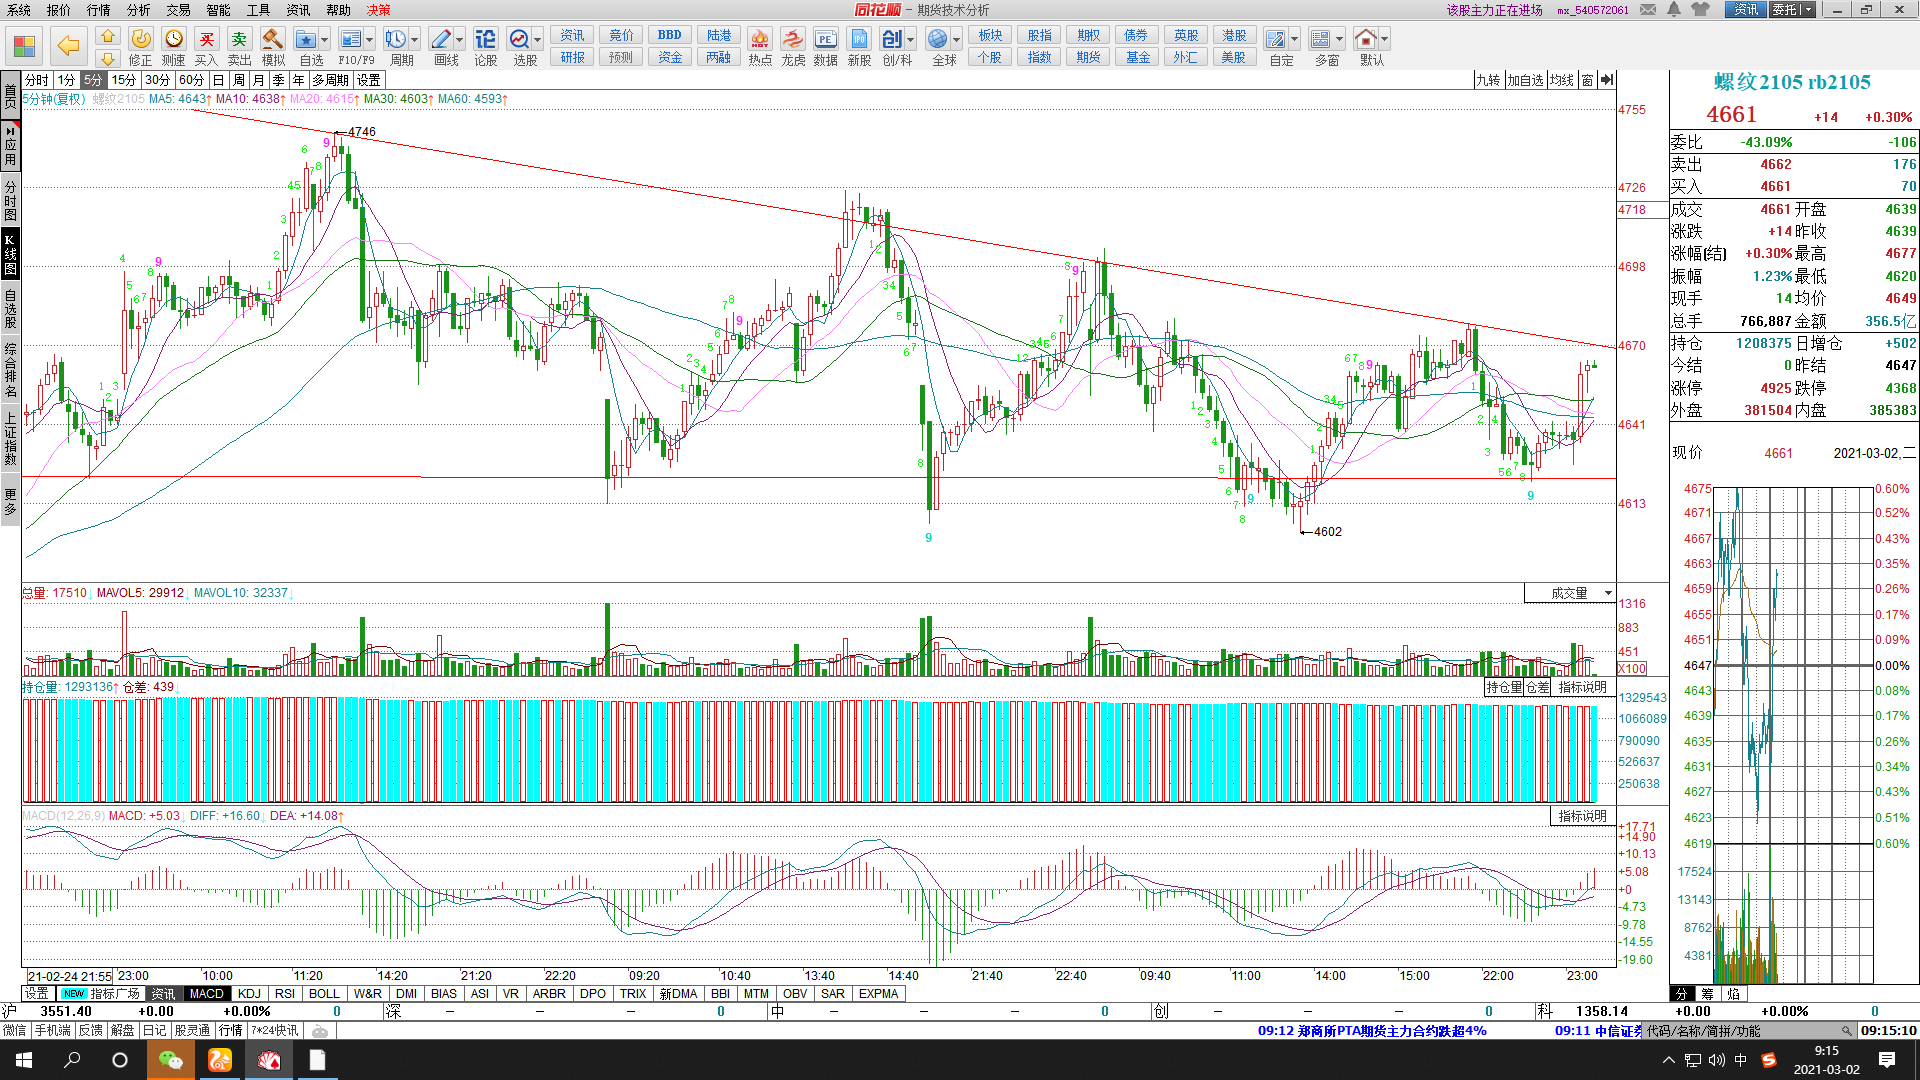This screenshot has height=1080, width=1920.
Task: Switch chart period to 15分
Action: coord(123,80)
